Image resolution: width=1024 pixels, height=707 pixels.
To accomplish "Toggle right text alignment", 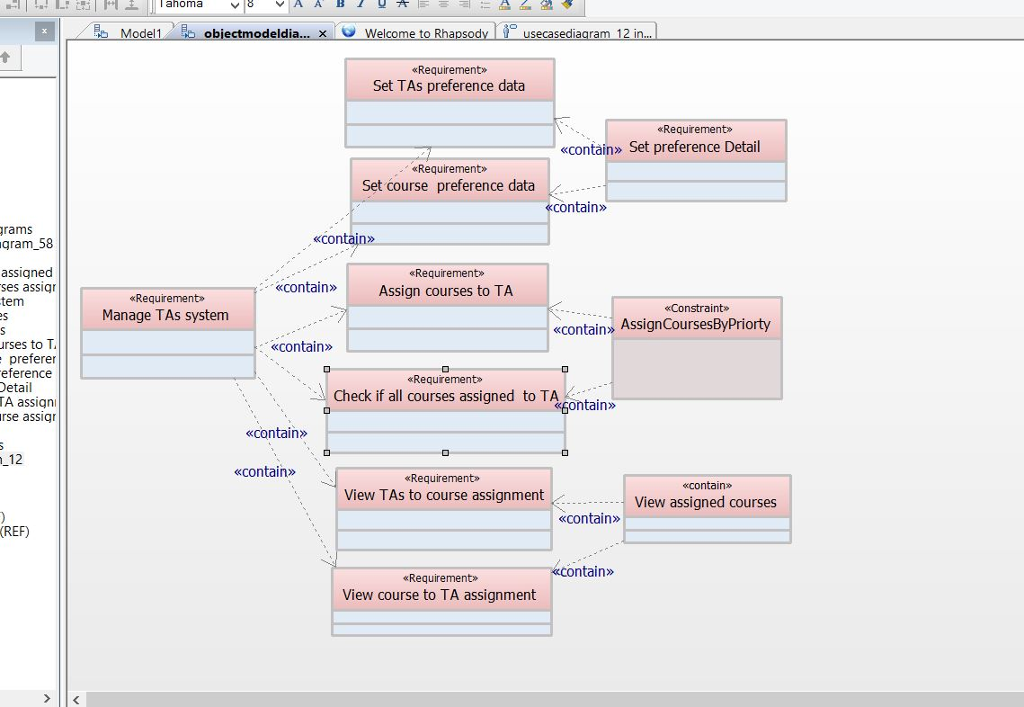I will tap(462, 7).
